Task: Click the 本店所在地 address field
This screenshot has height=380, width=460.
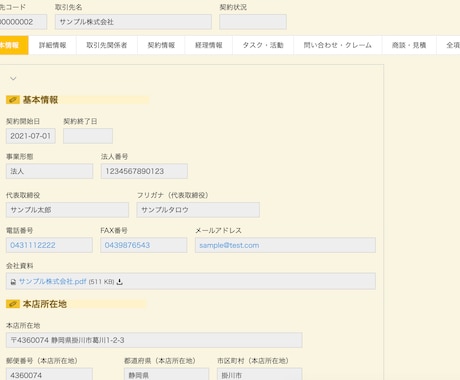Action: coord(154,340)
